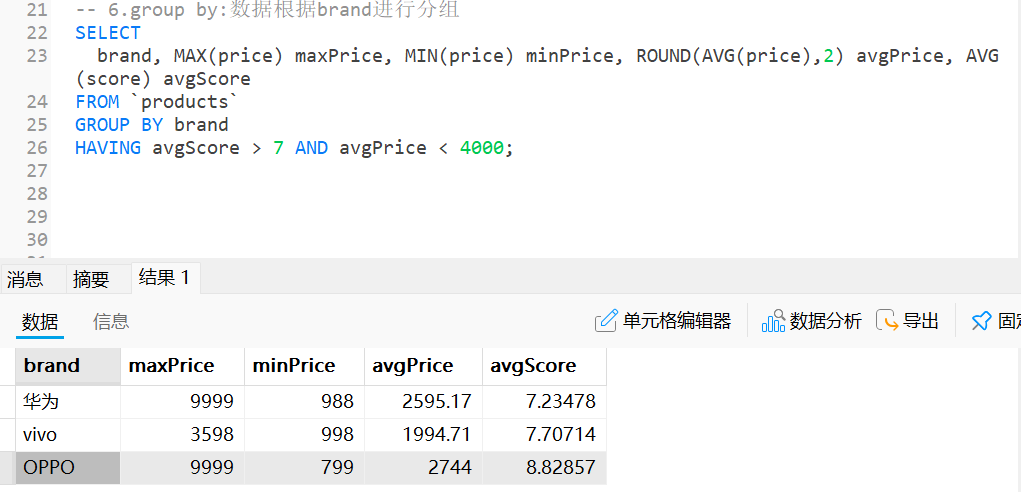The height and width of the screenshot is (492, 1021).
Task: Select the avgScore column header
Action: point(542,366)
